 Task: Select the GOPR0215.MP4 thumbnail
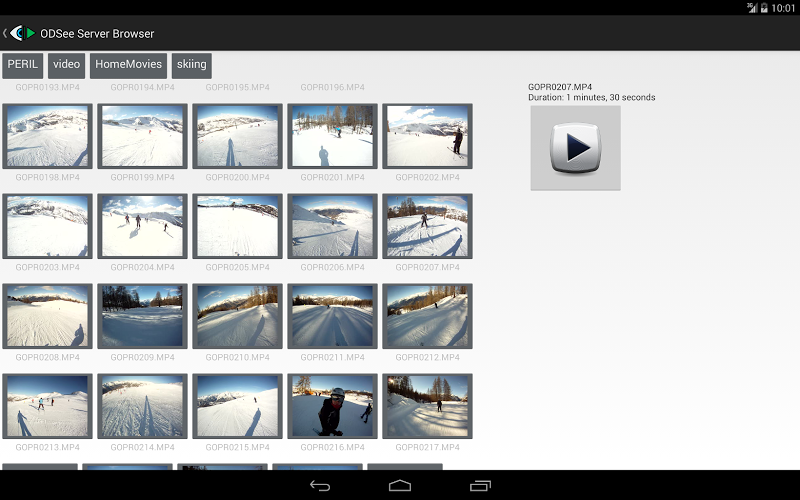(237, 406)
